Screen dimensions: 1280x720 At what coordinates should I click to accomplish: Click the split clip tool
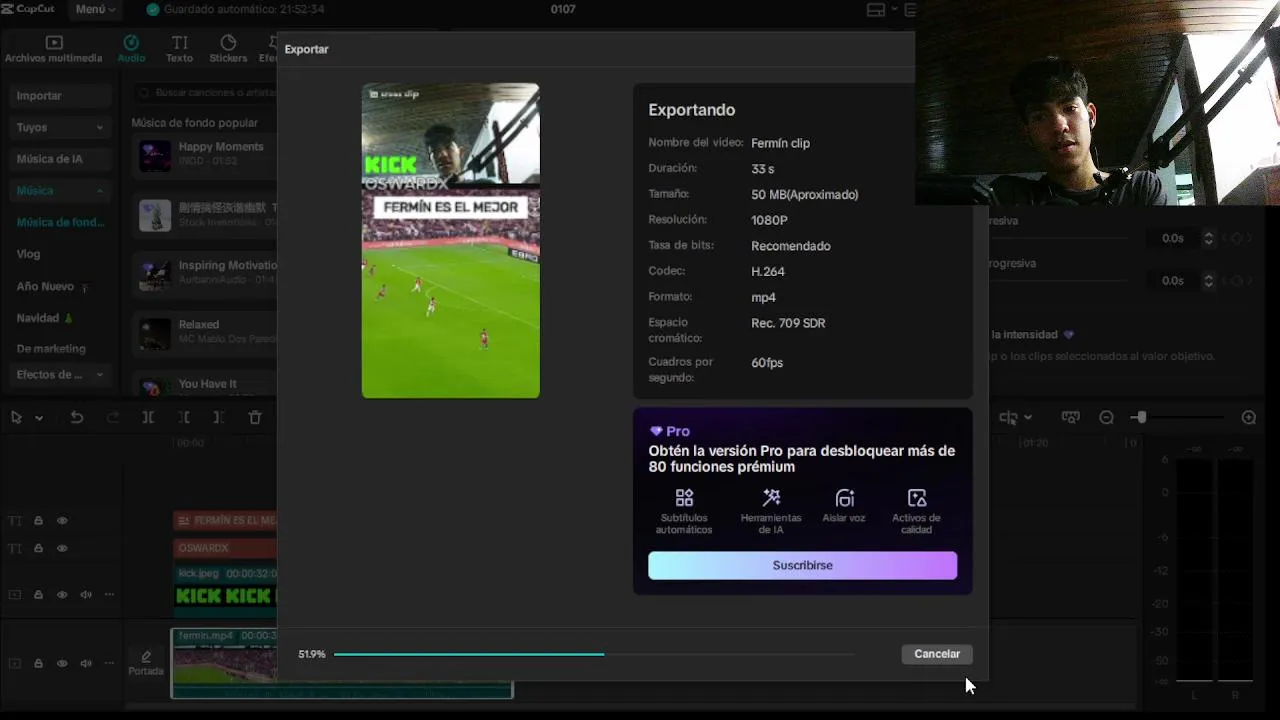coord(148,417)
